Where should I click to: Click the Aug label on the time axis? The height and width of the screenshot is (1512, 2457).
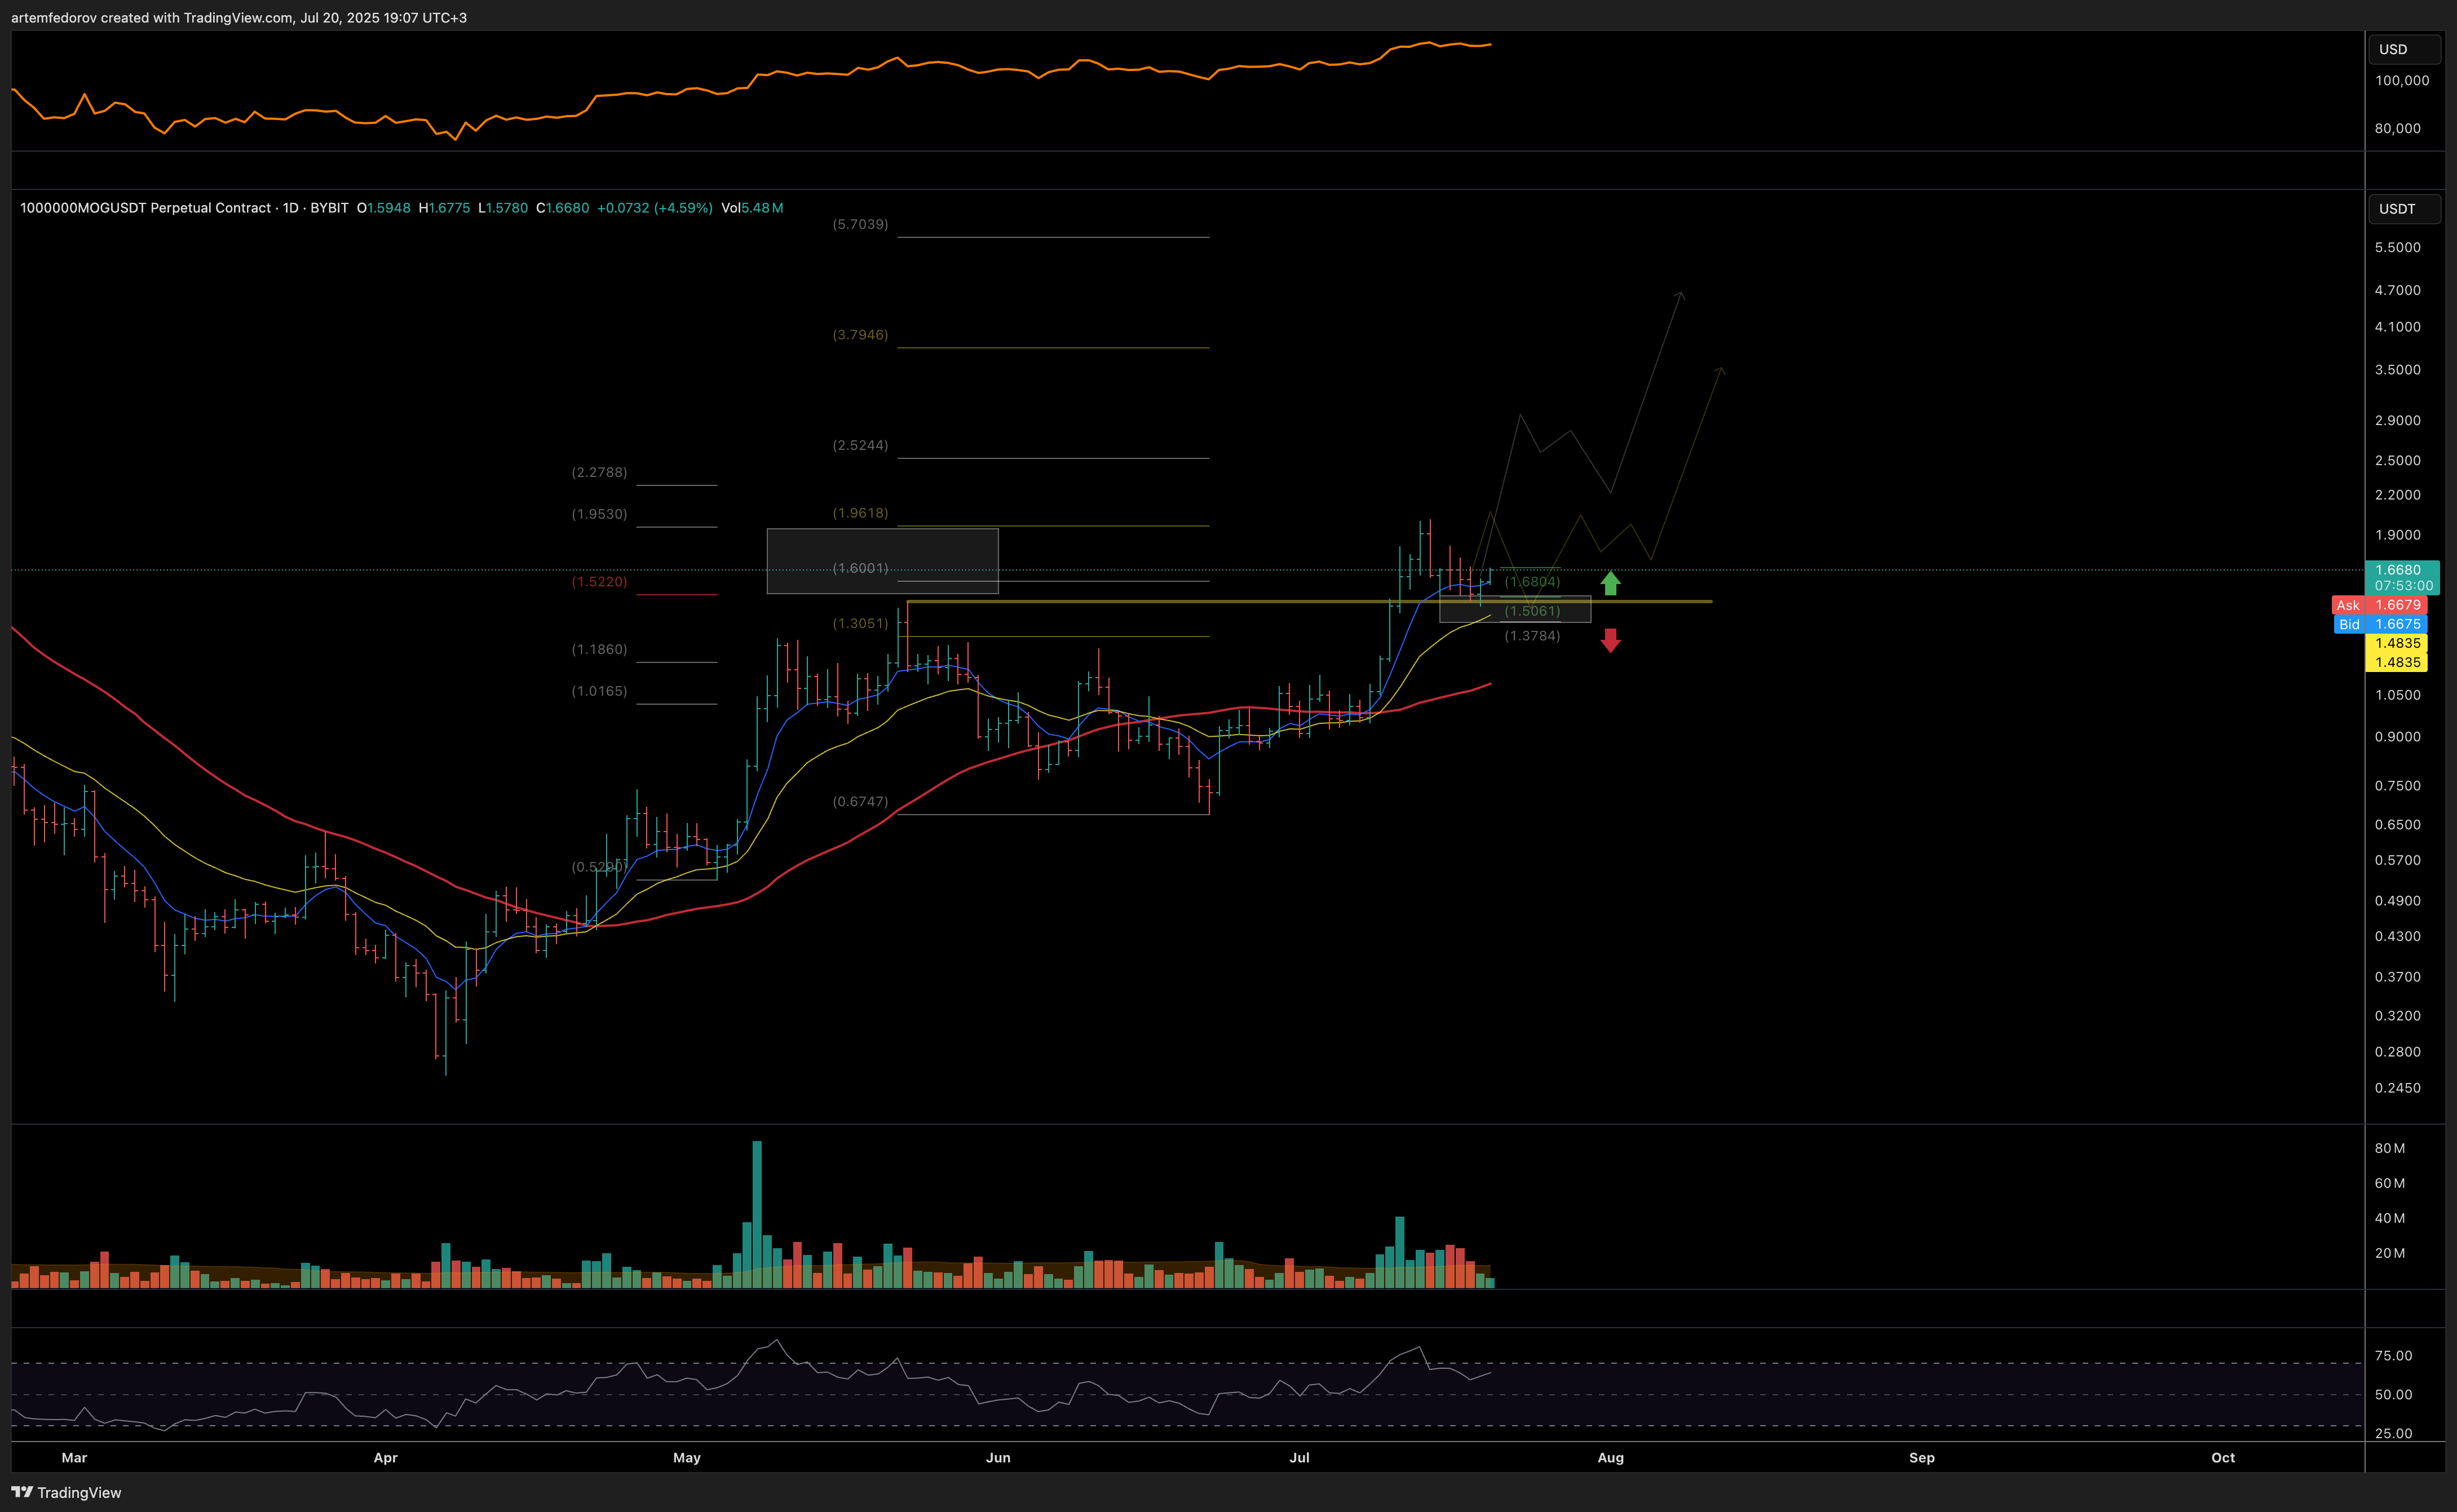click(x=1610, y=1458)
